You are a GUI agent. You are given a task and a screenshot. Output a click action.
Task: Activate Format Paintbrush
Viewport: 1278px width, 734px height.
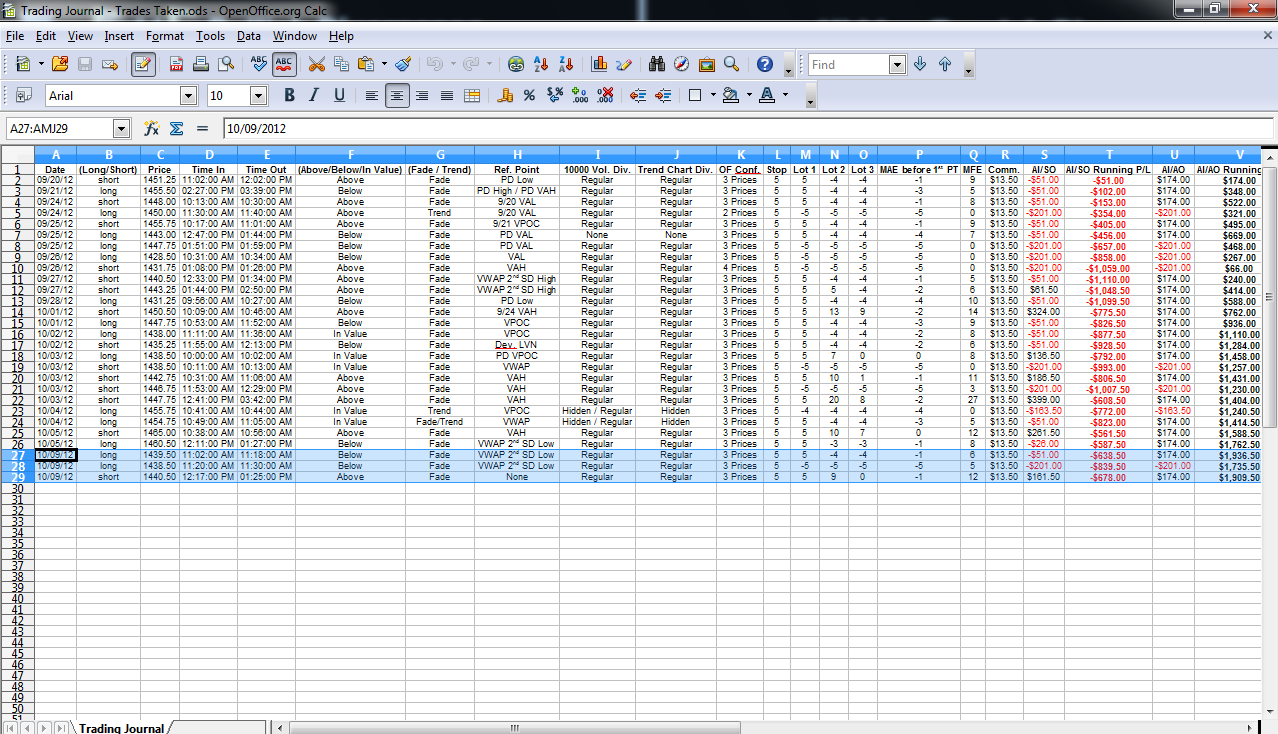[403, 64]
